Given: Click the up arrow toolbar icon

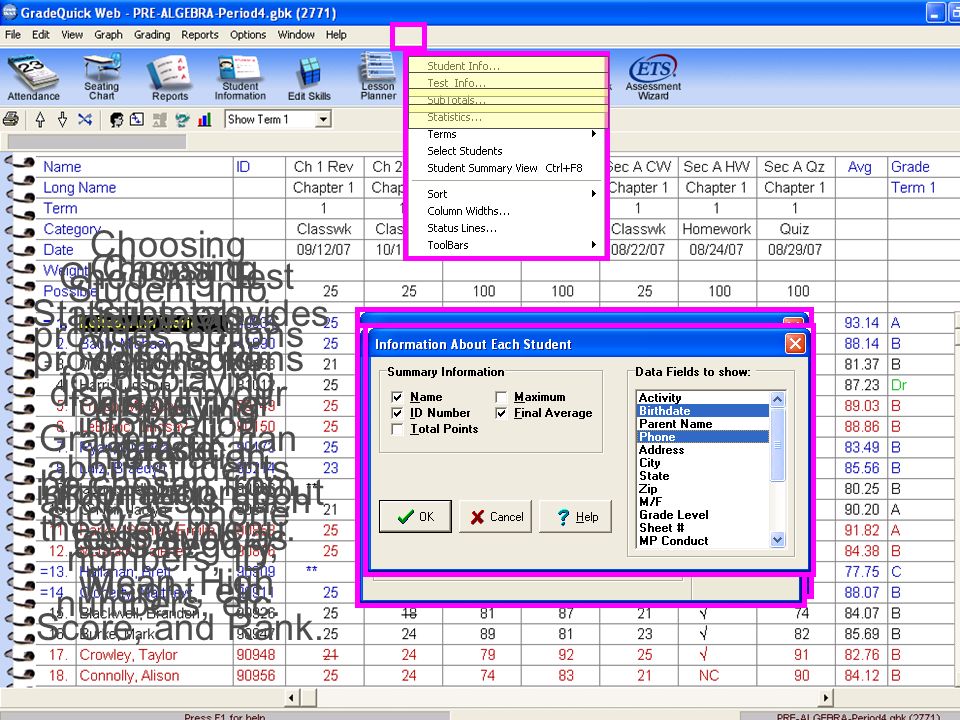Looking at the screenshot, I should click(40, 119).
